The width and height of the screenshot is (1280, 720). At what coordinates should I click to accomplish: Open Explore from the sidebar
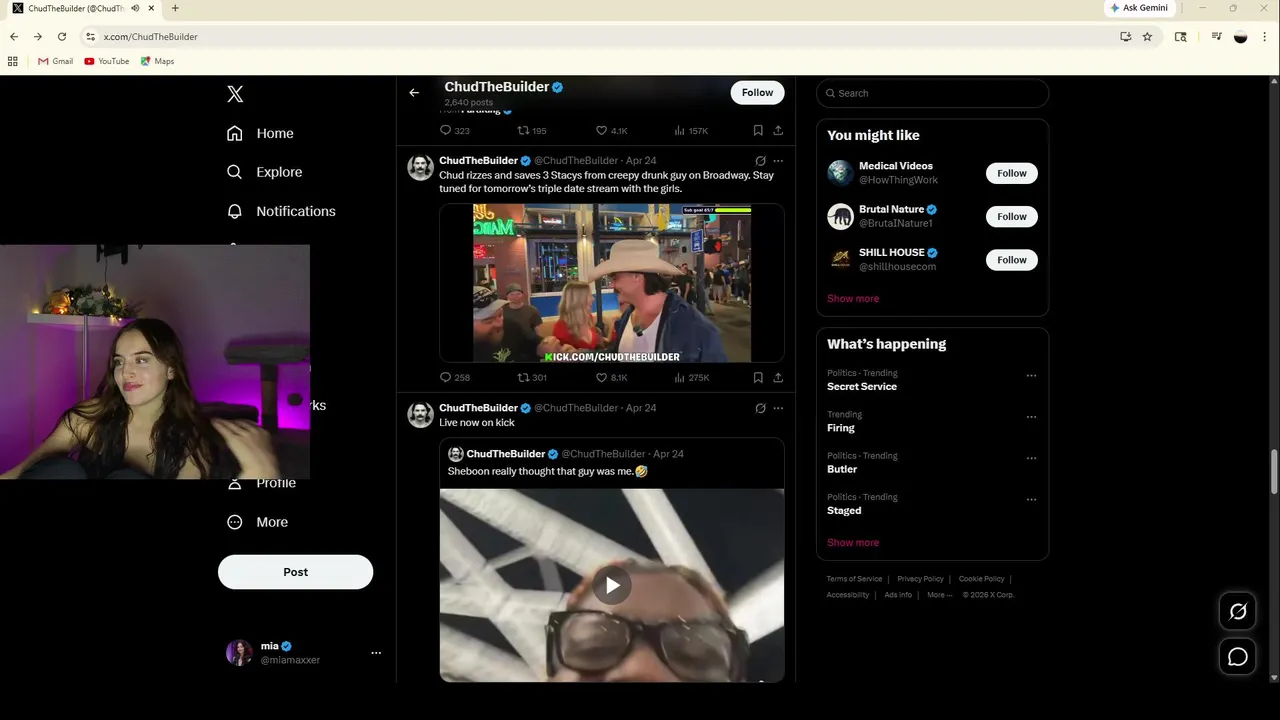coord(264,172)
